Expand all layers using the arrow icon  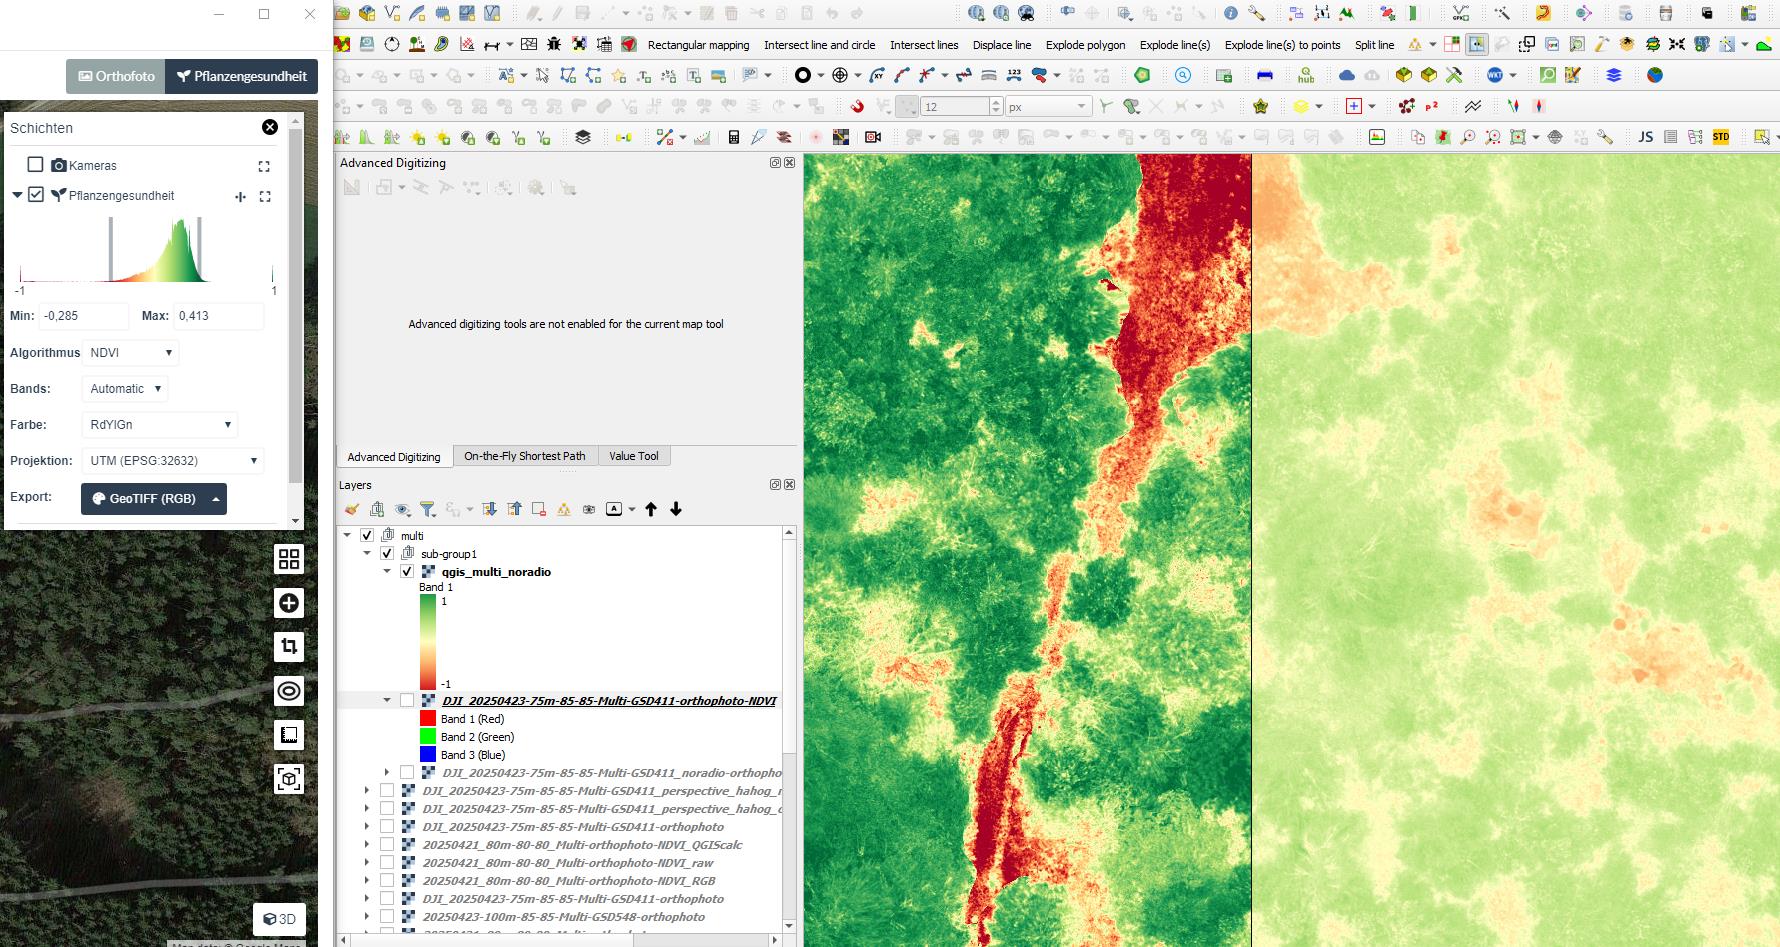(489, 509)
